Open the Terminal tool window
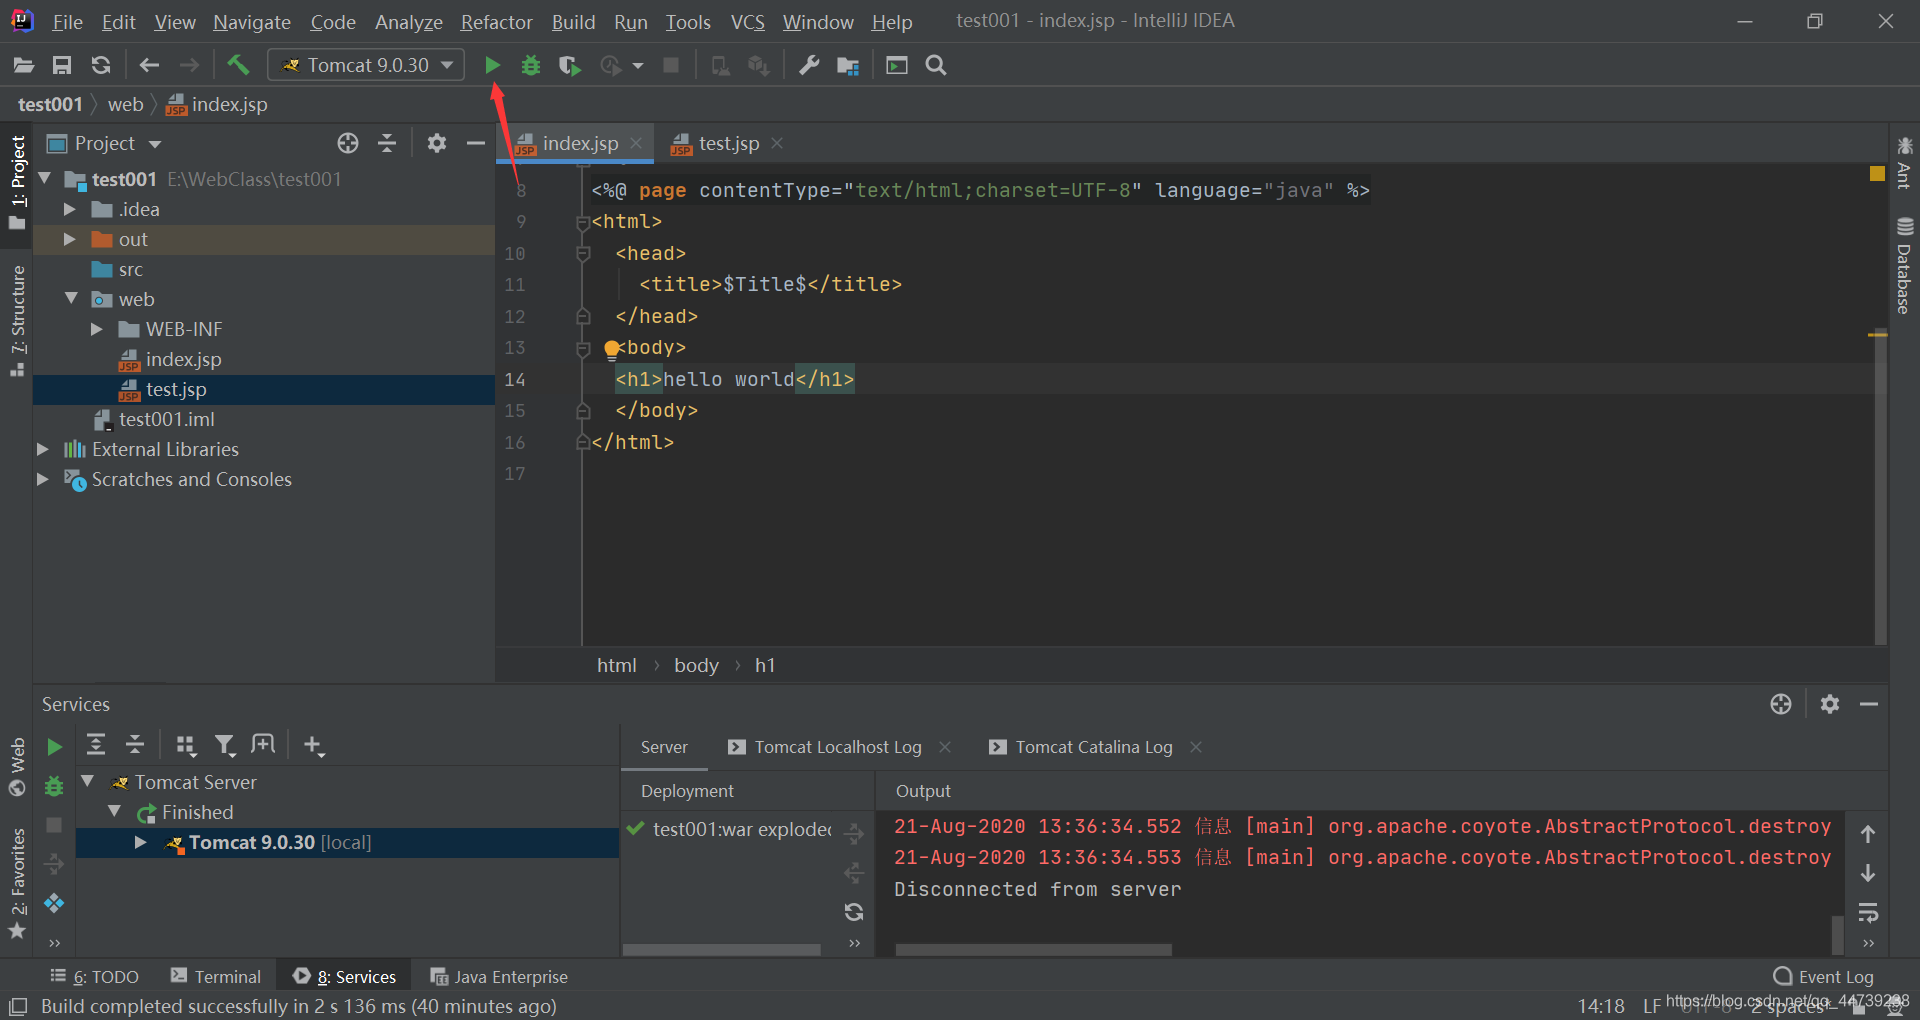Viewport: 1920px width, 1020px height. pyautogui.click(x=215, y=976)
